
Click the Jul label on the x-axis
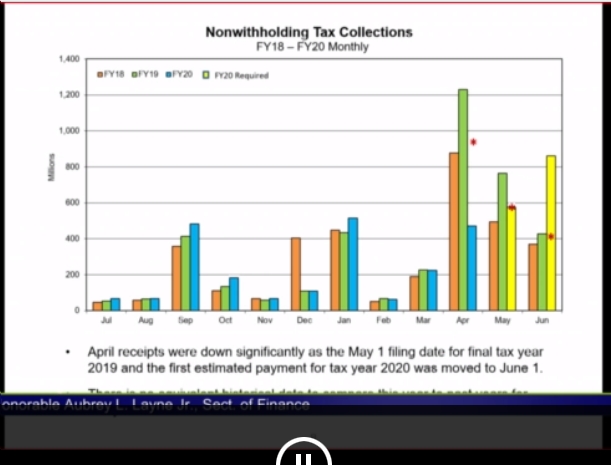(x=106, y=320)
